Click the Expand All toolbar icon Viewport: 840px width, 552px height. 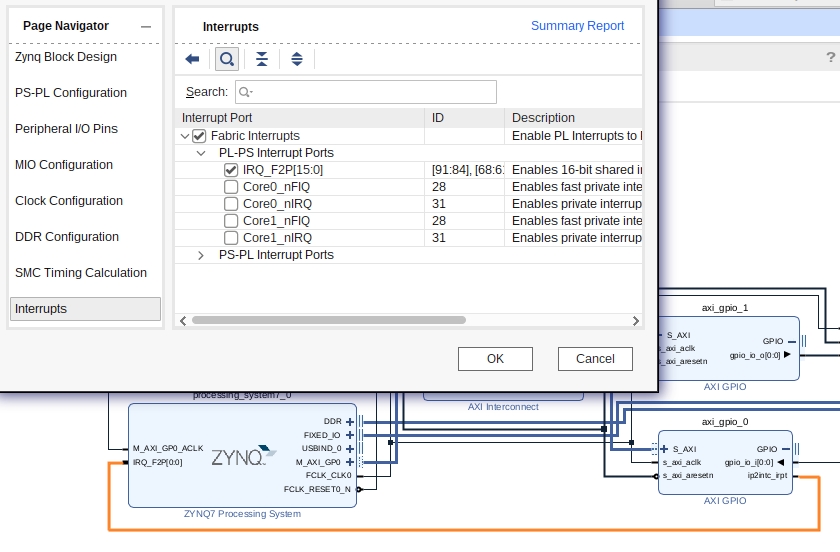pos(297,59)
